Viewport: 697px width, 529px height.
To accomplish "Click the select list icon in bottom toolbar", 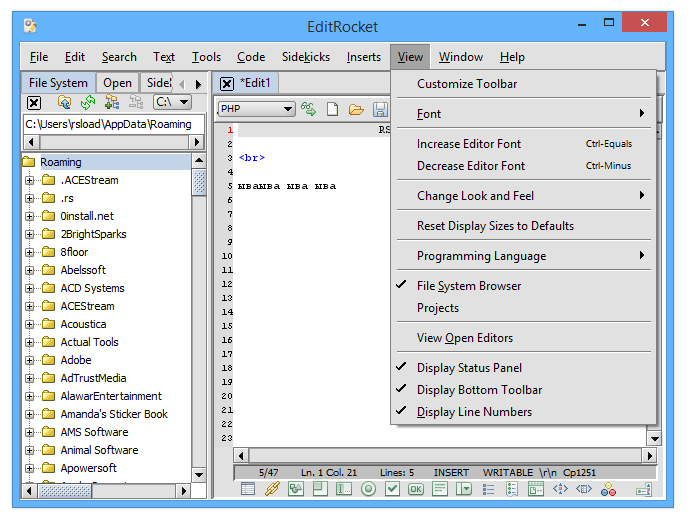I will tap(464, 489).
